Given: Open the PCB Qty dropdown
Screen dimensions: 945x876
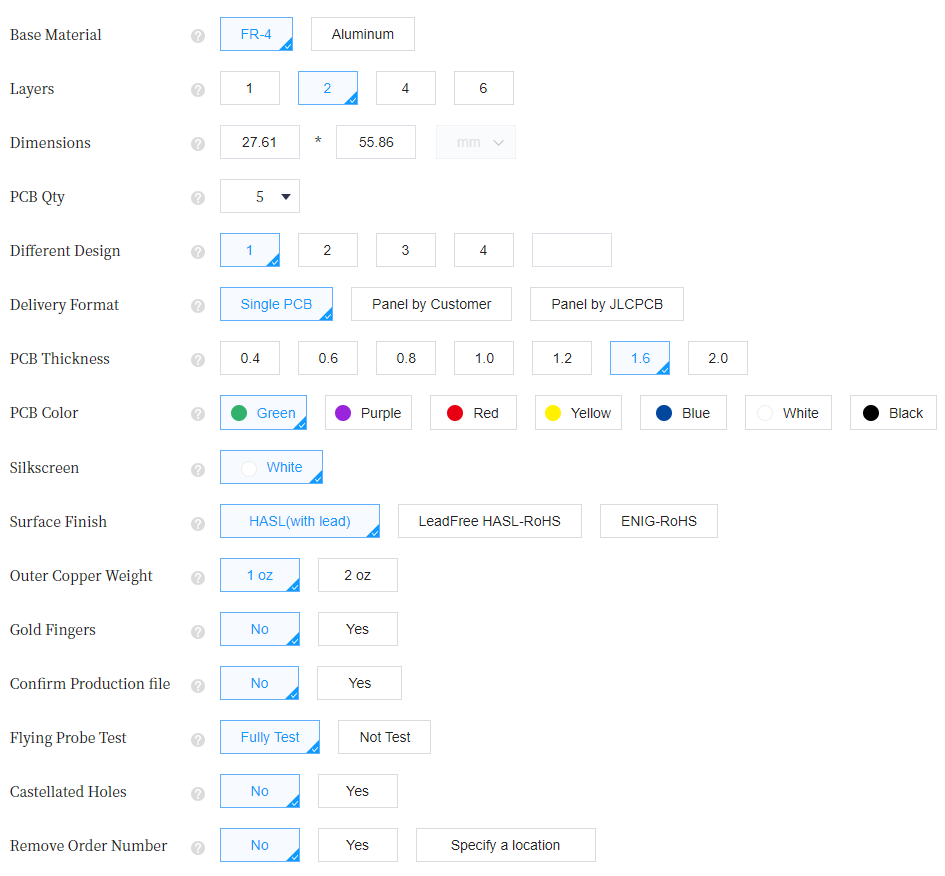Looking at the screenshot, I should pos(260,197).
